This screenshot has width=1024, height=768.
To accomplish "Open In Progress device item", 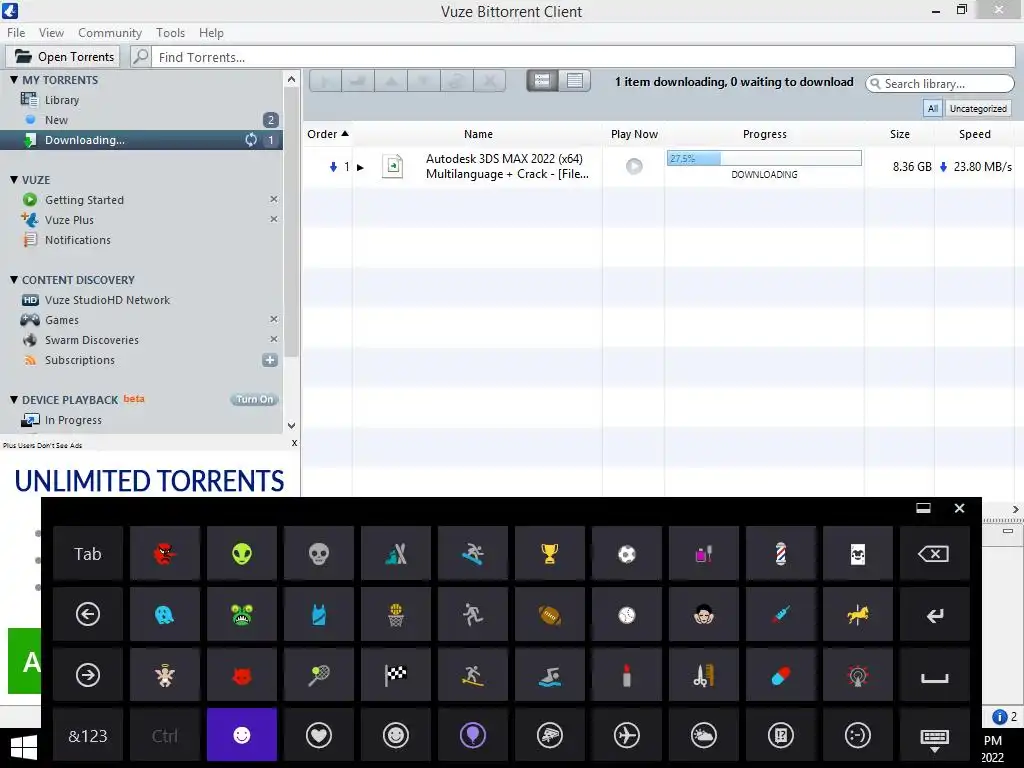I will tap(73, 420).
